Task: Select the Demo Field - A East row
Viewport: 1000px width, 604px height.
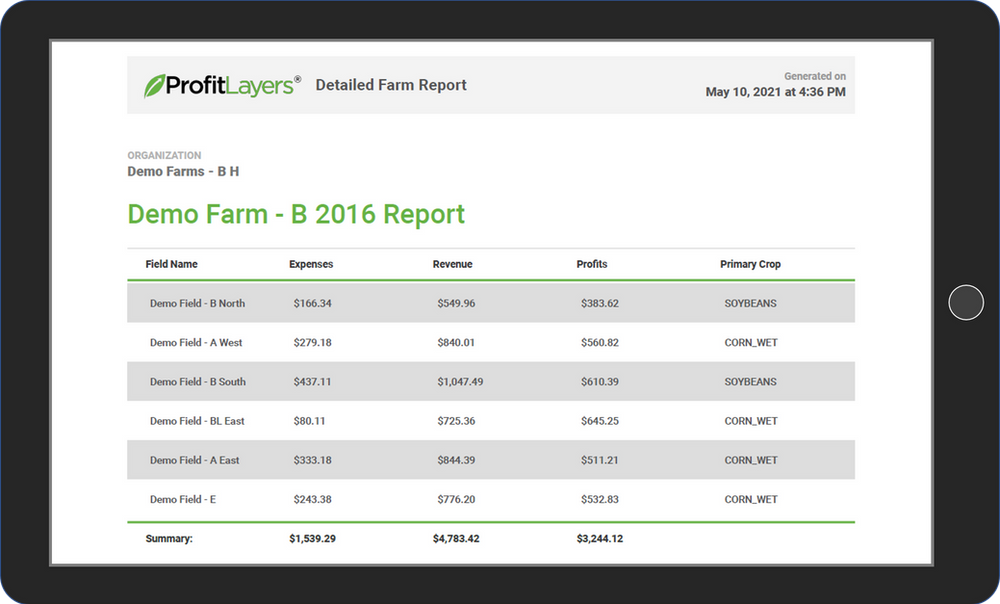Action: 196,460
